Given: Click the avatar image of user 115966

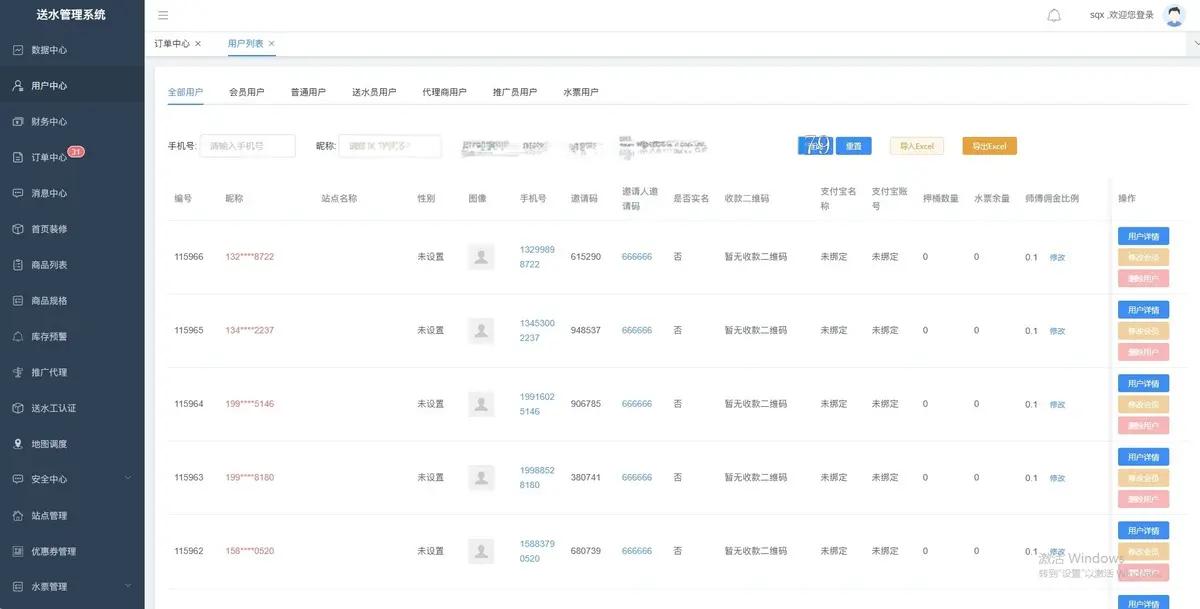Looking at the screenshot, I should pos(481,257).
